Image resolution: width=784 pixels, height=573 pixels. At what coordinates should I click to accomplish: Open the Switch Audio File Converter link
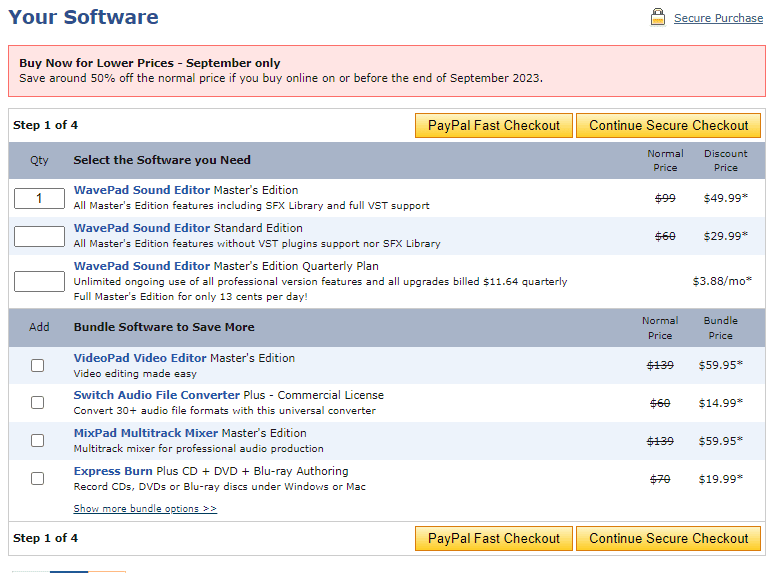[156, 395]
